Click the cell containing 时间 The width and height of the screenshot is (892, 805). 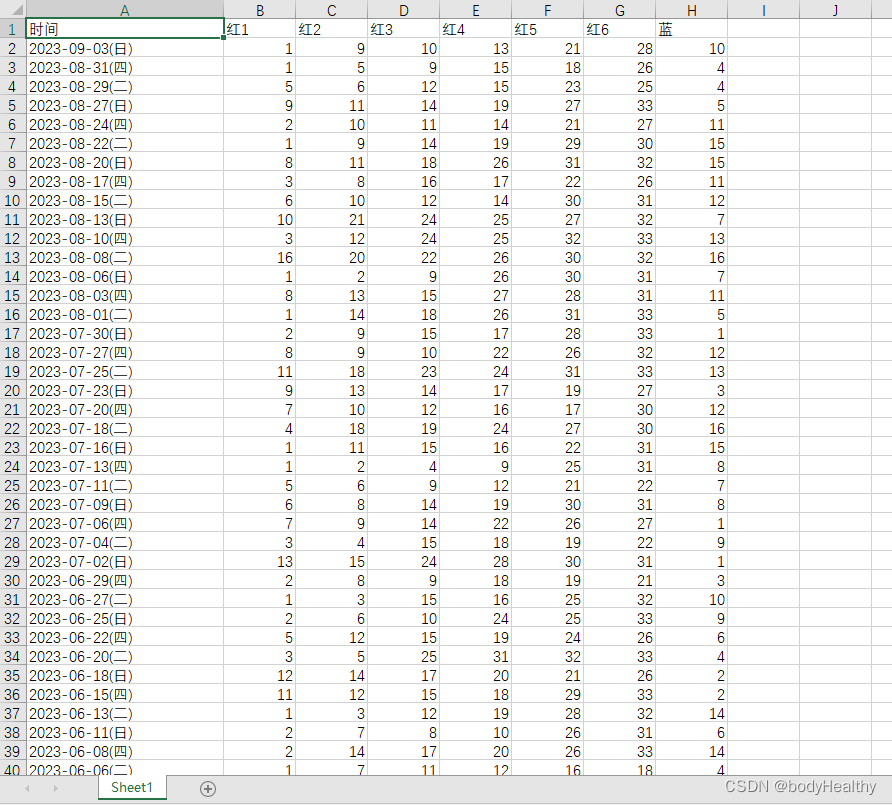[125, 29]
